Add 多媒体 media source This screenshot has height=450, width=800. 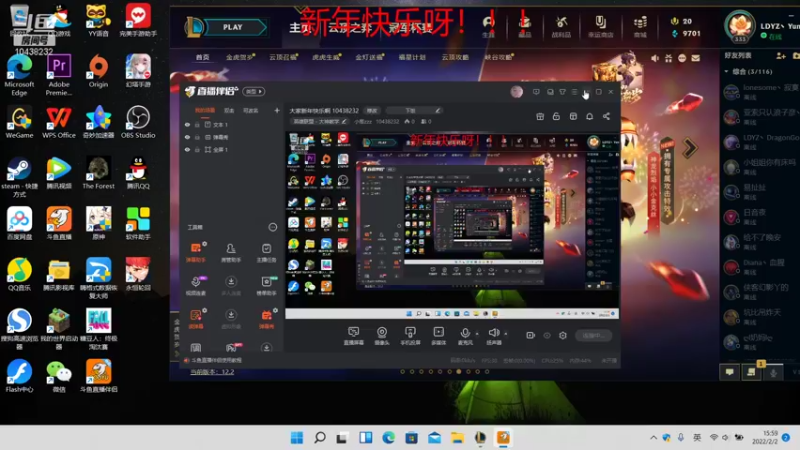coord(438,336)
